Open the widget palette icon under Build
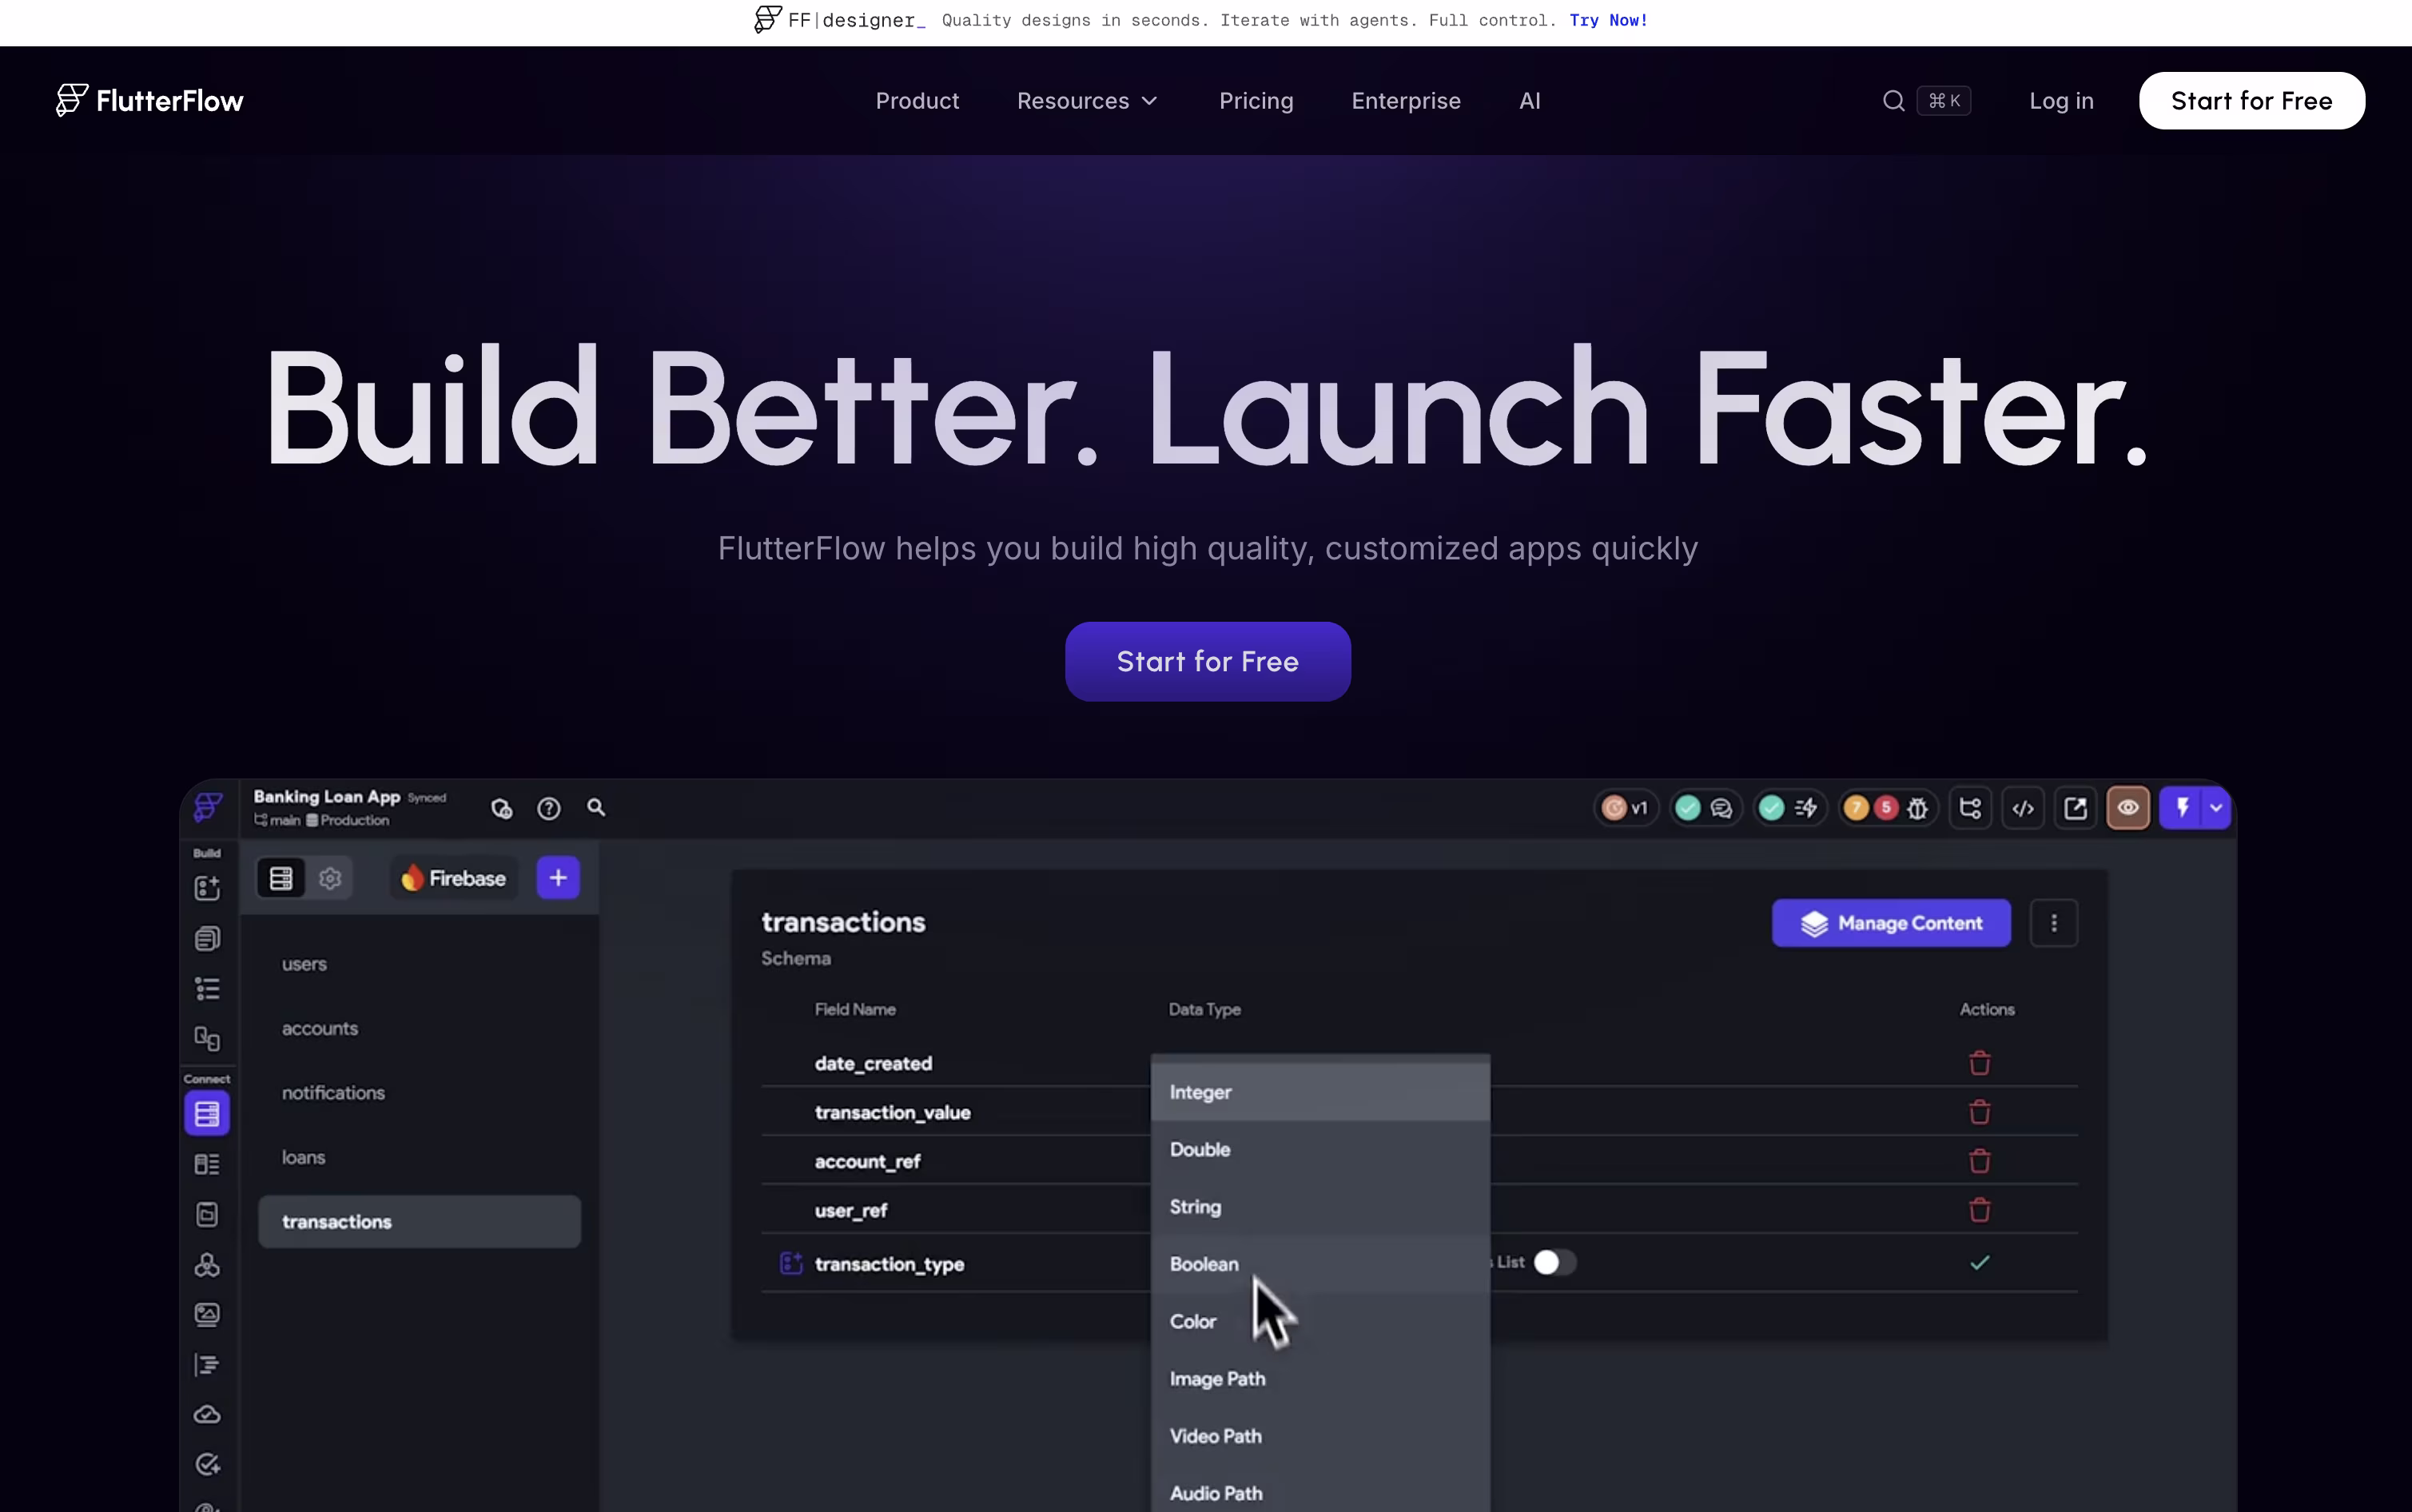The image size is (2412, 1512). (207, 888)
